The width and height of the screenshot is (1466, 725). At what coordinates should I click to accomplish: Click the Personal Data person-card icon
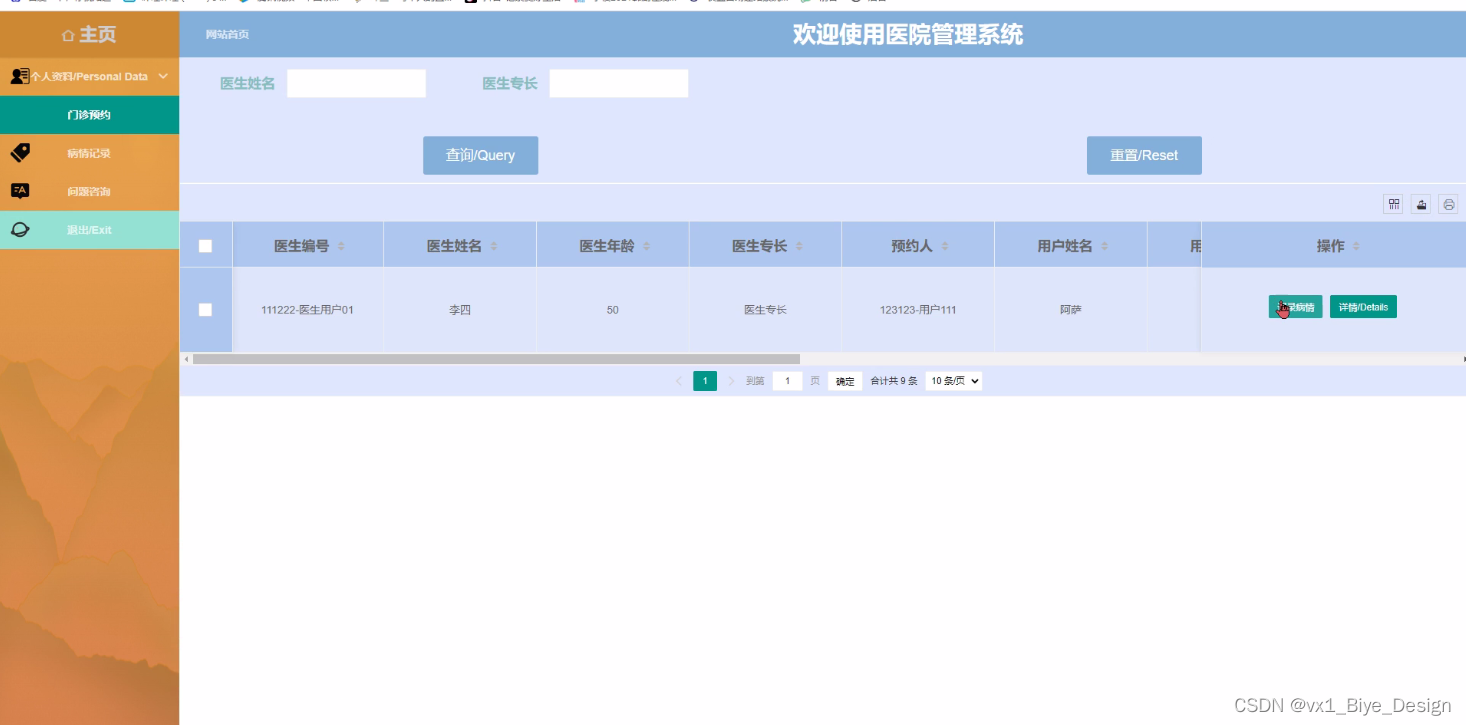[x=19, y=76]
